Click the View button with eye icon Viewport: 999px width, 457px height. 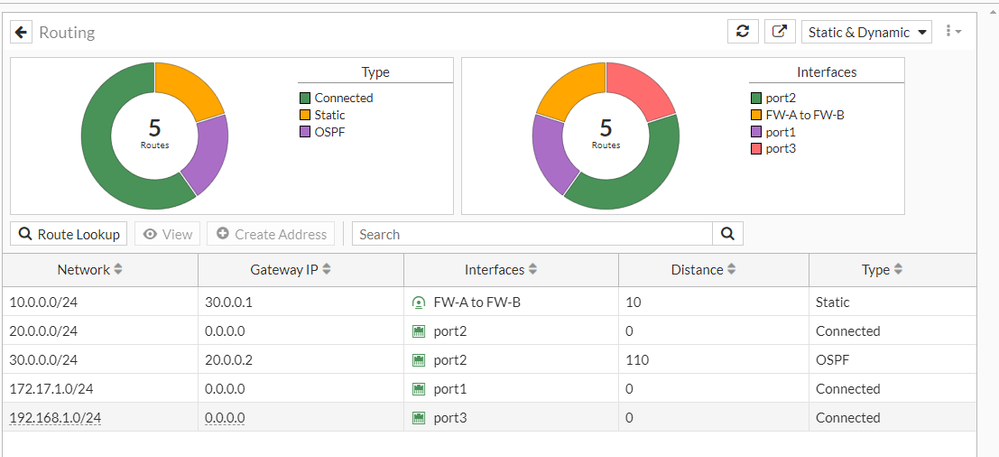[167, 234]
